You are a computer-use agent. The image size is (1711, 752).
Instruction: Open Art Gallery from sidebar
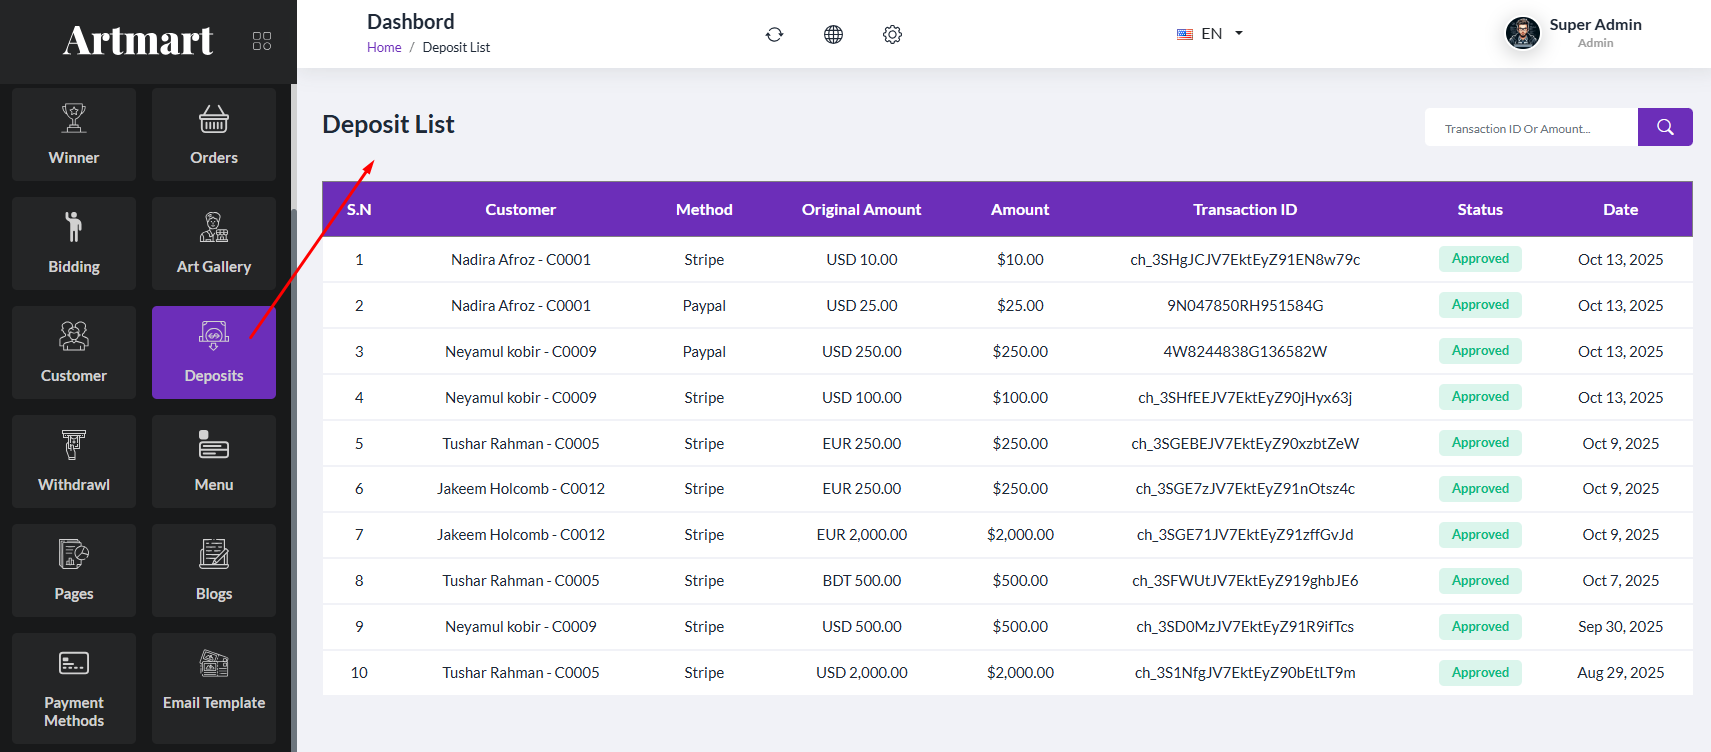[214, 243]
